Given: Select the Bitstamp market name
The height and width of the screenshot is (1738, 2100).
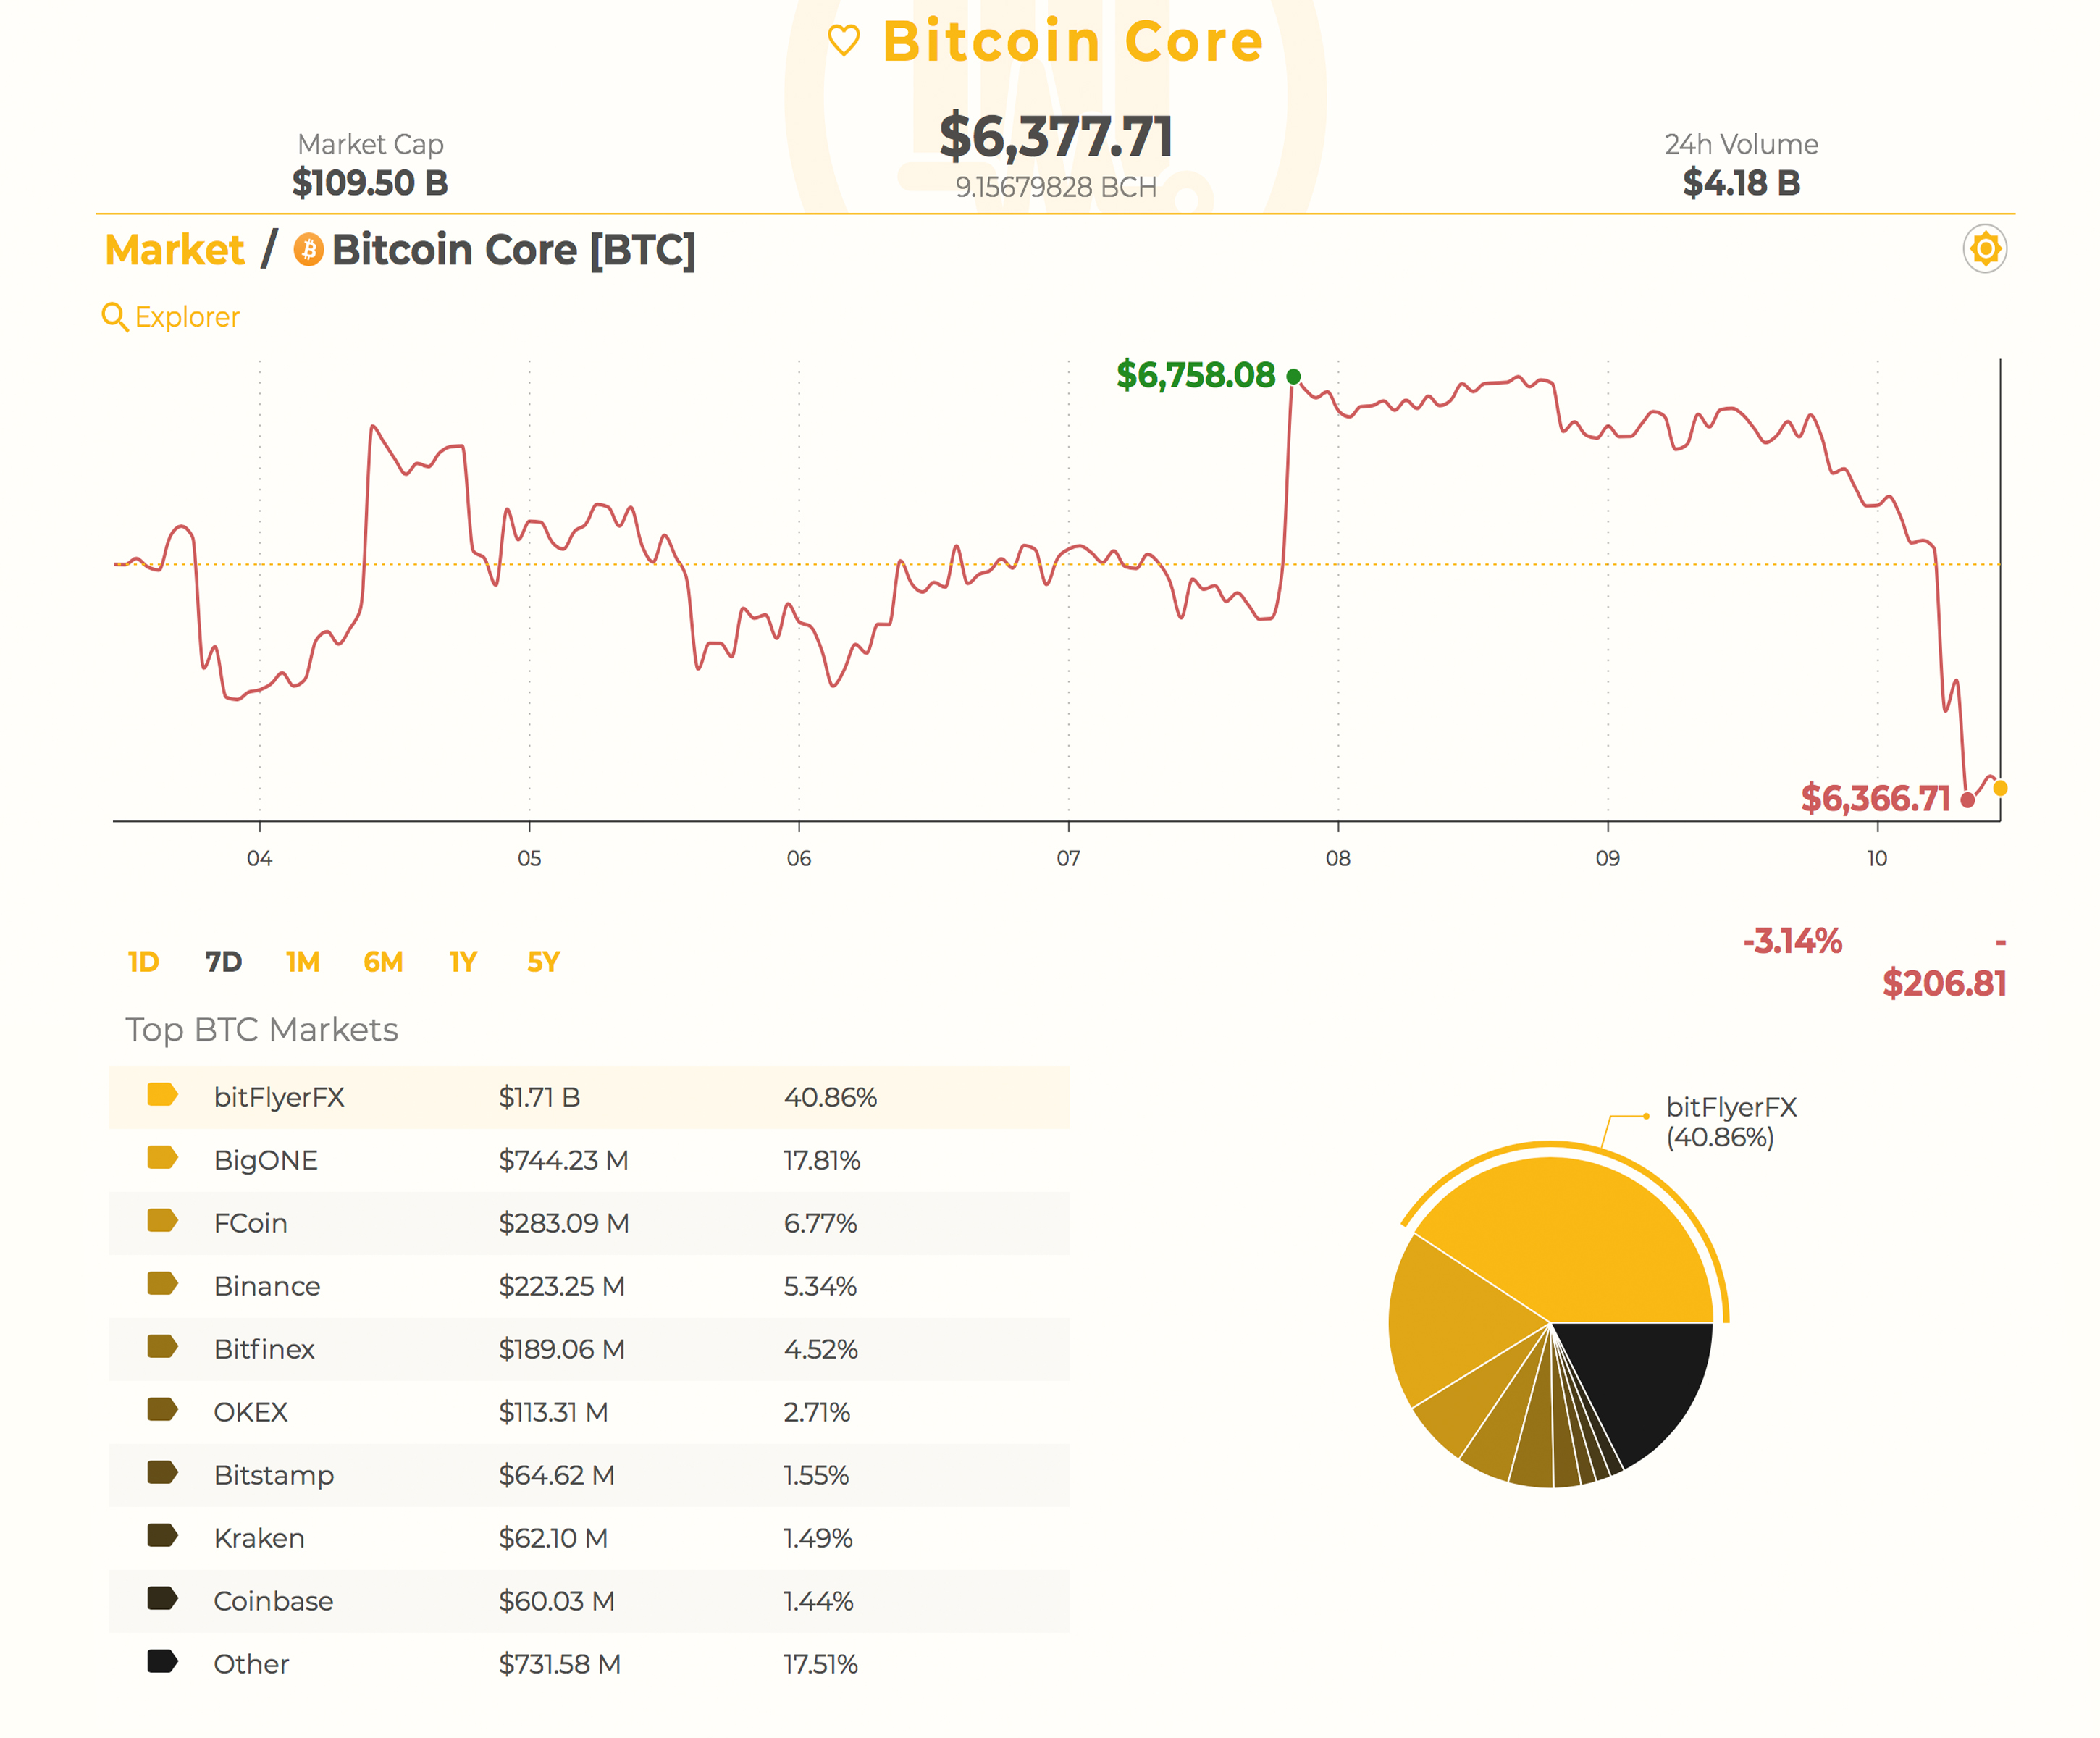Looking at the screenshot, I should [274, 1476].
